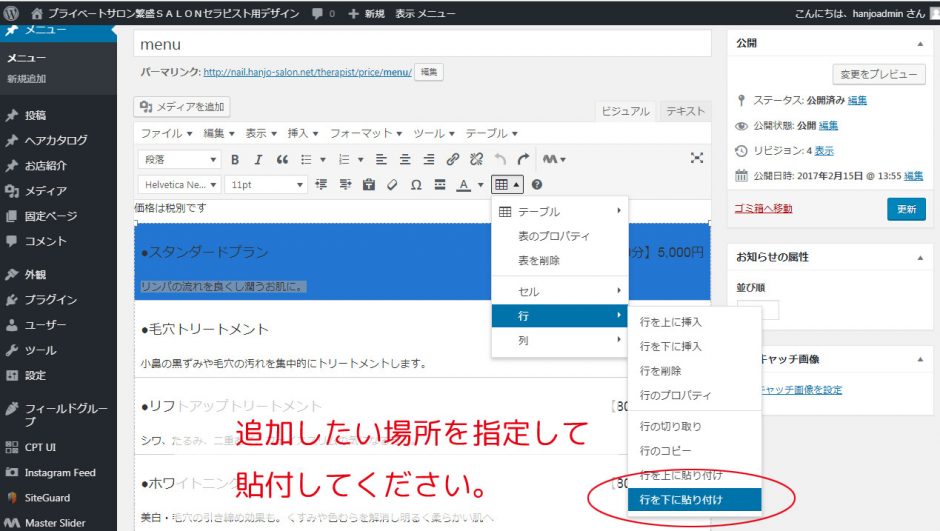Collapse the 公開 publish panel

pyautogui.click(x=917, y=44)
